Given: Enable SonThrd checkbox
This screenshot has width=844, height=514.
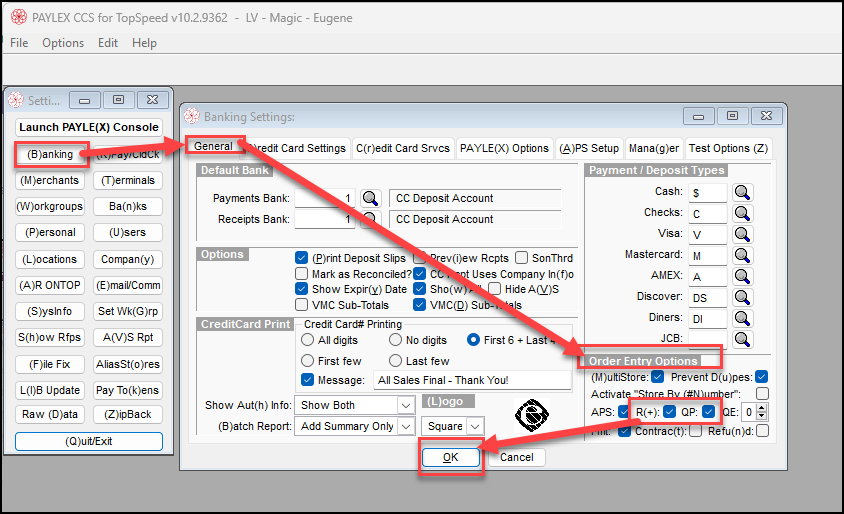Looking at the screenshot, I should [521, 258].
